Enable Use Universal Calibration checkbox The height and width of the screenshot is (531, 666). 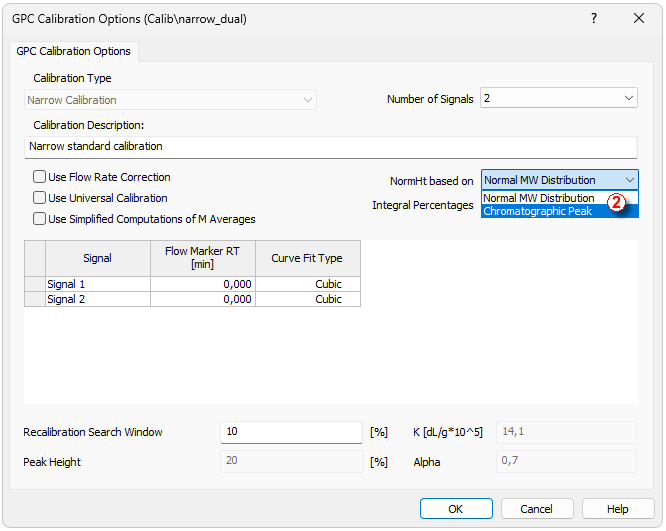click(x=40, y=198)
